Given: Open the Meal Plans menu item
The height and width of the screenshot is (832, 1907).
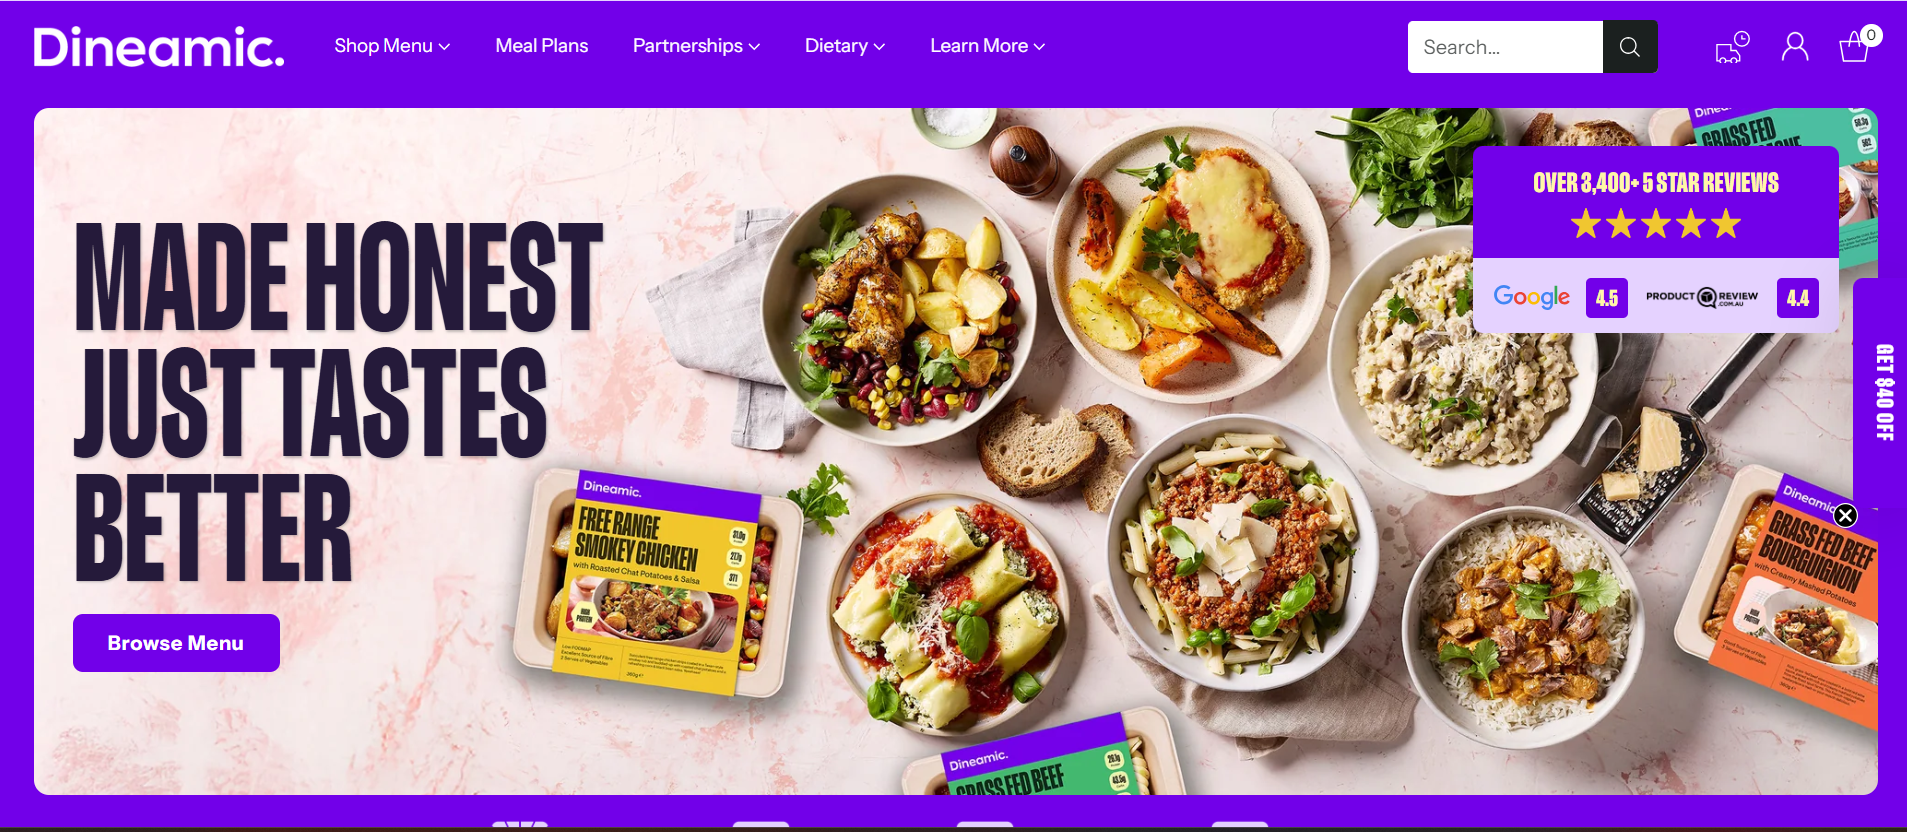Looking at the screenshot, I should (x=542, y=46).
